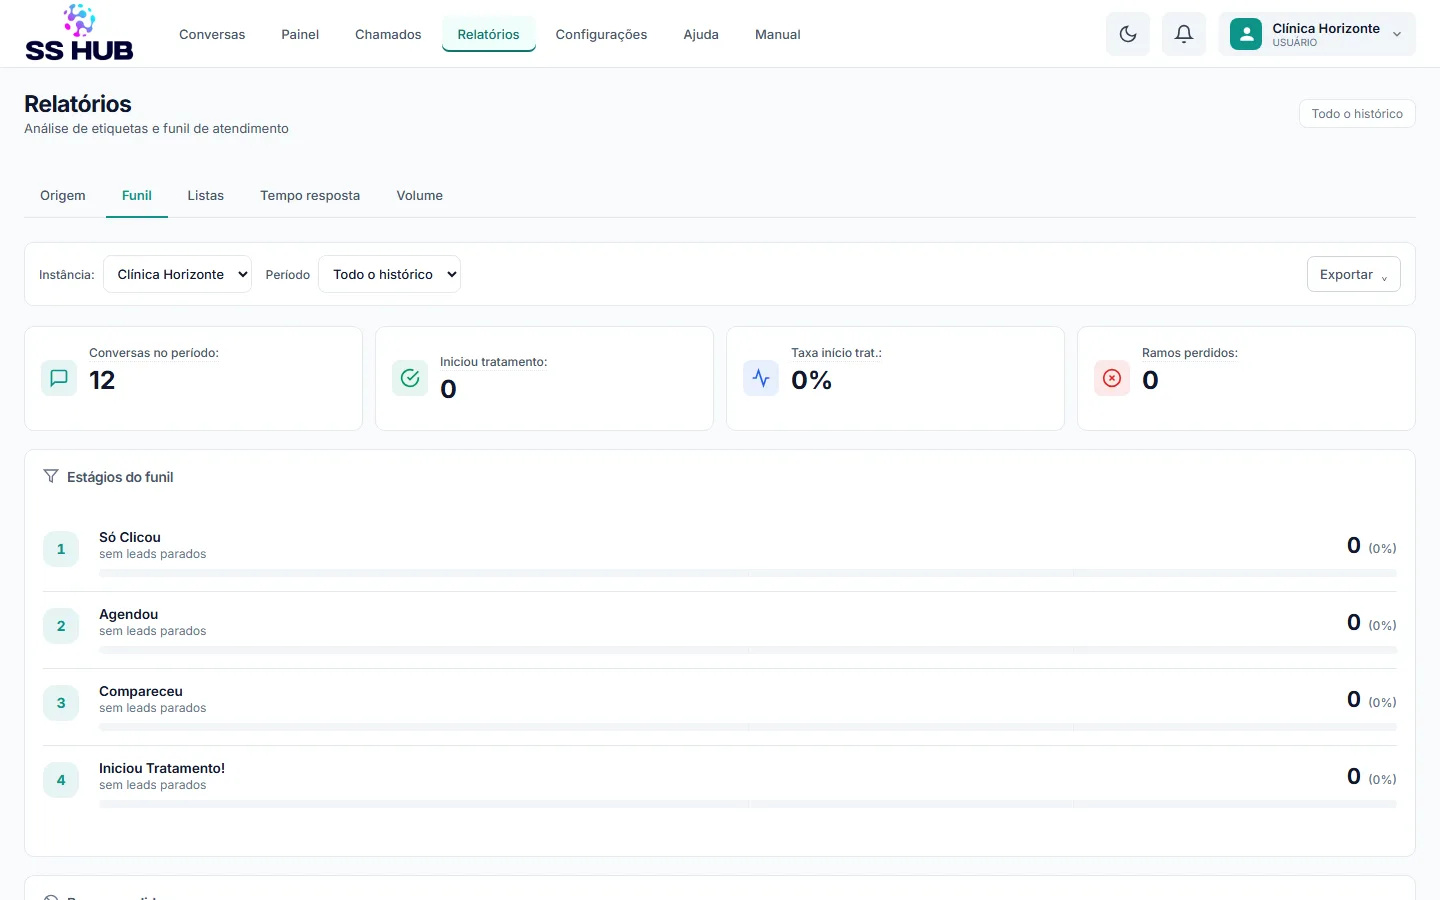Click stage number 3 badge for Compareceu
The image size is (1440, 900).
pos(61,703)
